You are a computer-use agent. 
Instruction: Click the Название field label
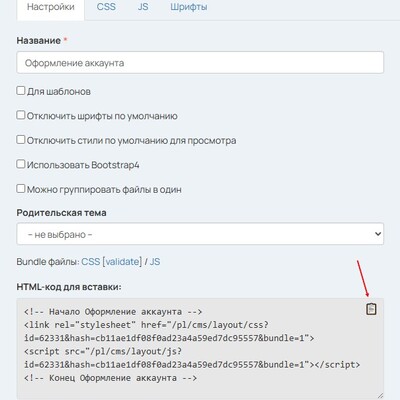pyautogui.click(x=39, y=41)
